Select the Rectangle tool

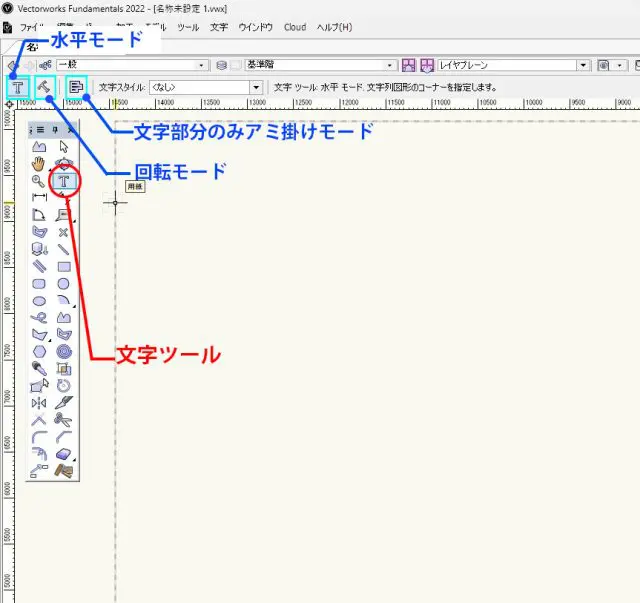64,267
